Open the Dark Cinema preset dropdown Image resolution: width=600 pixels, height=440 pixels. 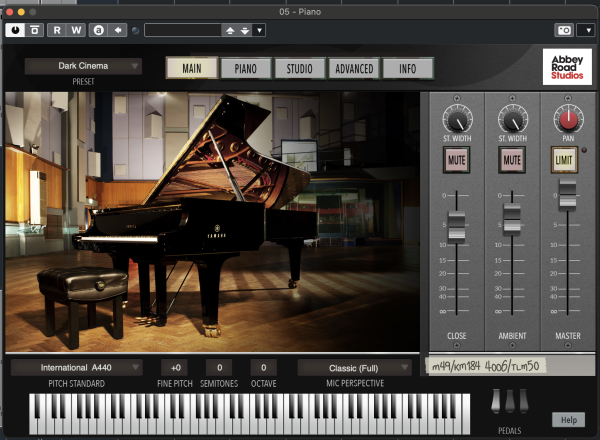(83, 67)
